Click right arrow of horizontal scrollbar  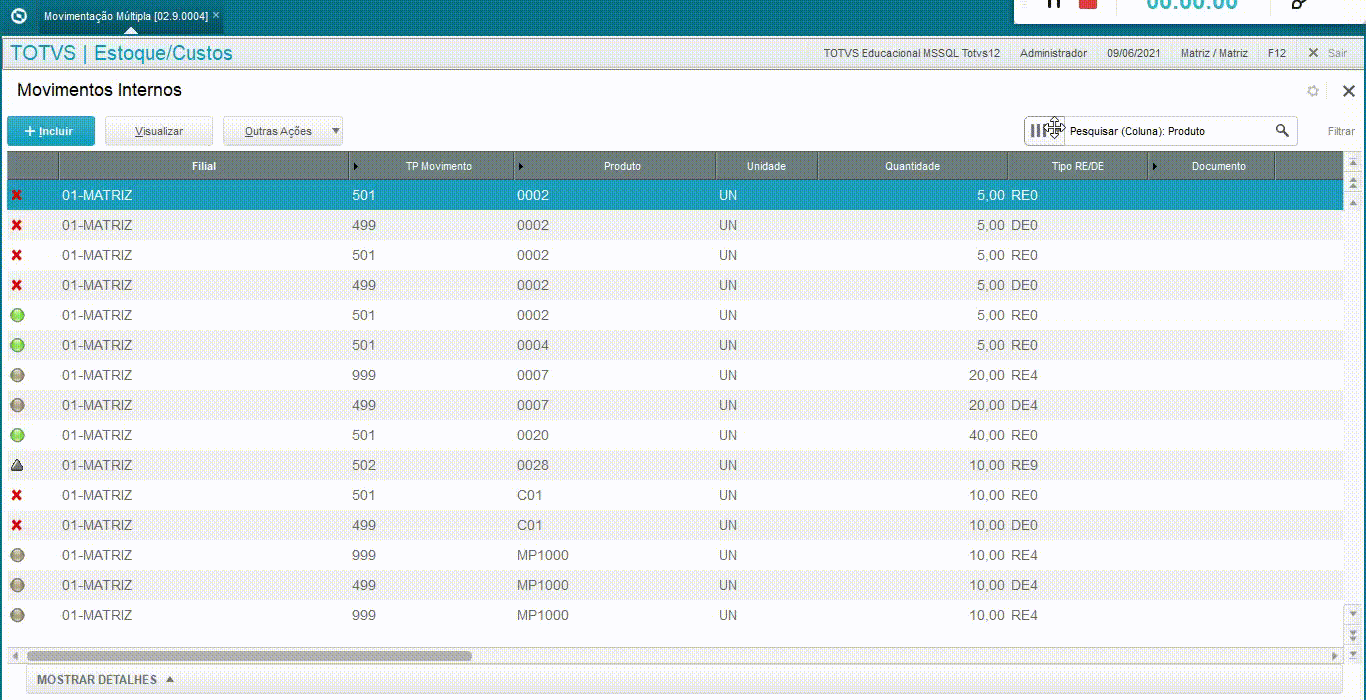point(1335,656)
